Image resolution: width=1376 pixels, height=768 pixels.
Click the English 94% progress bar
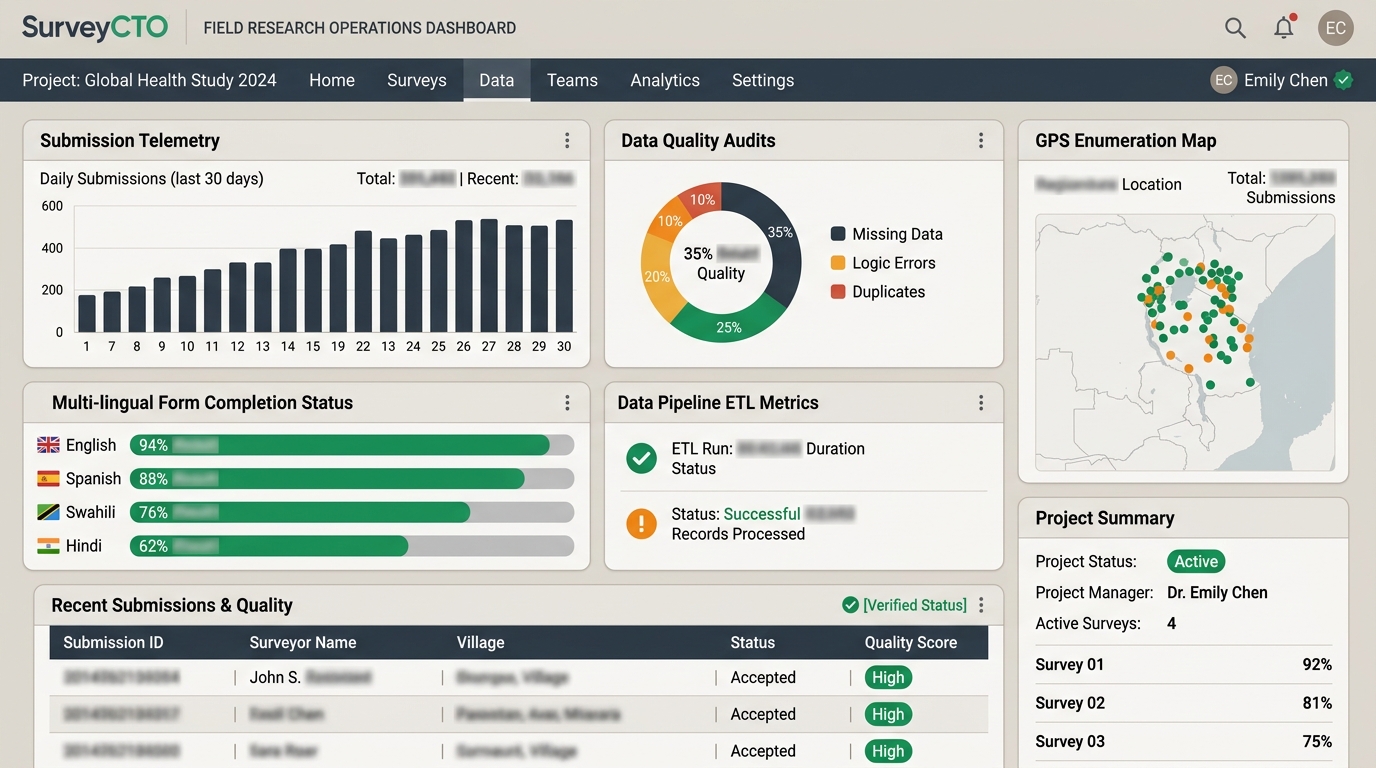pos(352,445)
